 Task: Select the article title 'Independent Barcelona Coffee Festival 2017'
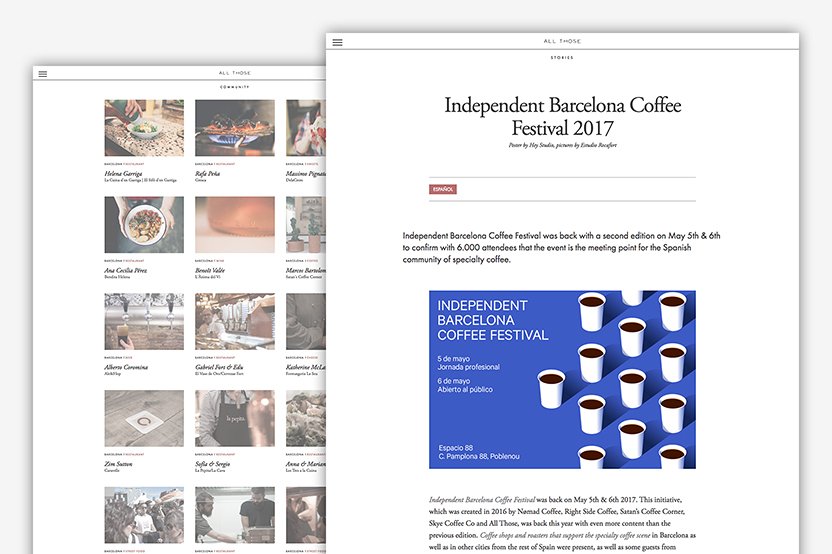(x=562, y=117)
